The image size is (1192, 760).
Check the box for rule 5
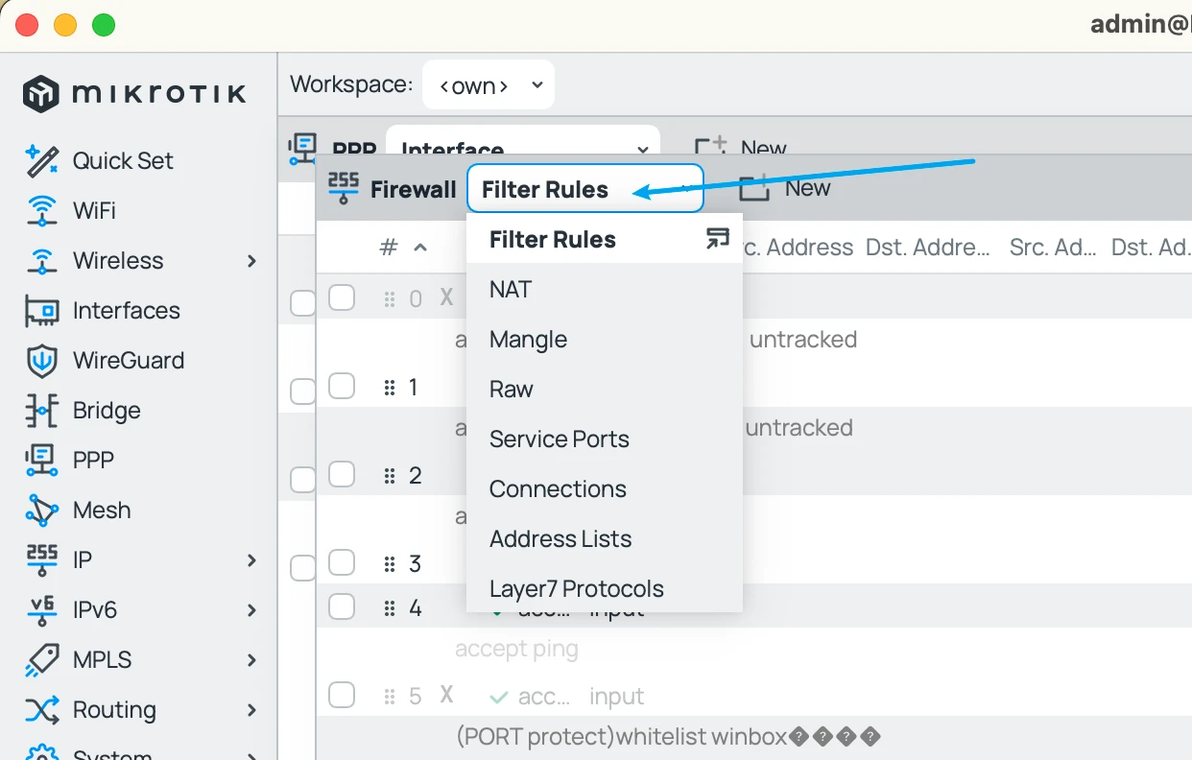(x=342, y=695)
